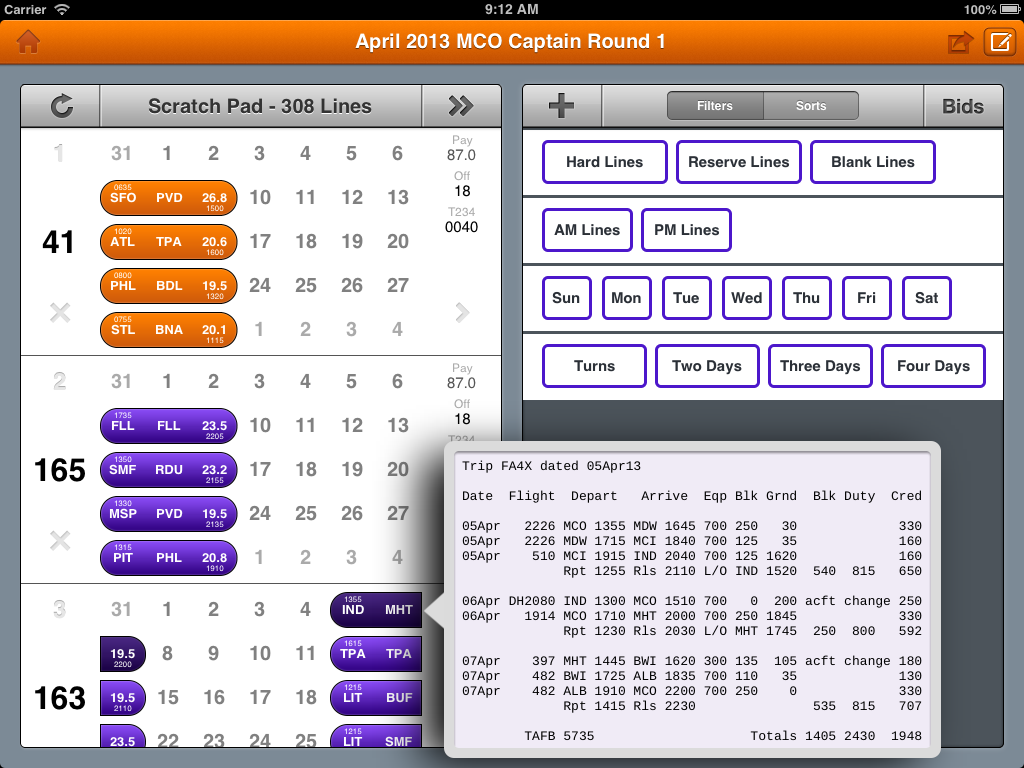Refresh the Scratch Pad list
The width and height of the screenshot is (1024, 768).
pyautogui.click(x=61, y=106)
